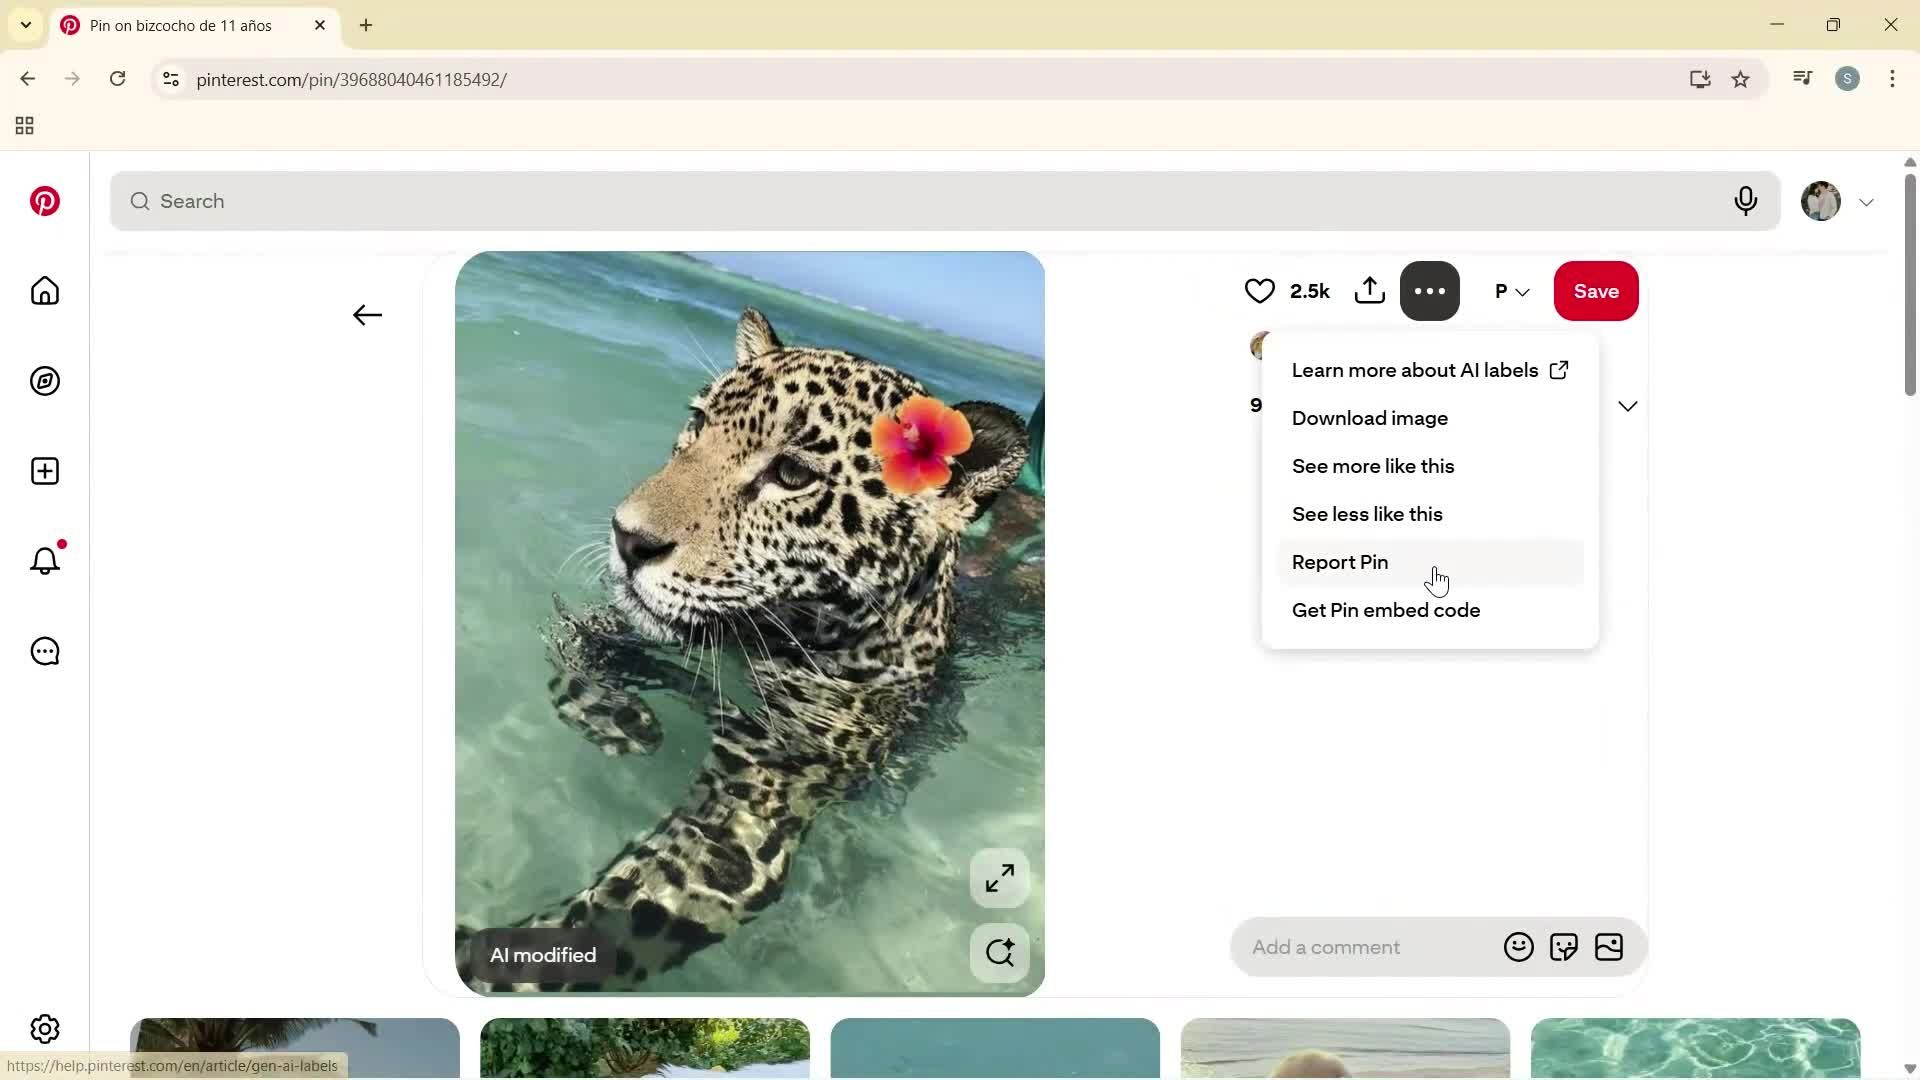Open the notifications bell icon

tap(44, 561)
